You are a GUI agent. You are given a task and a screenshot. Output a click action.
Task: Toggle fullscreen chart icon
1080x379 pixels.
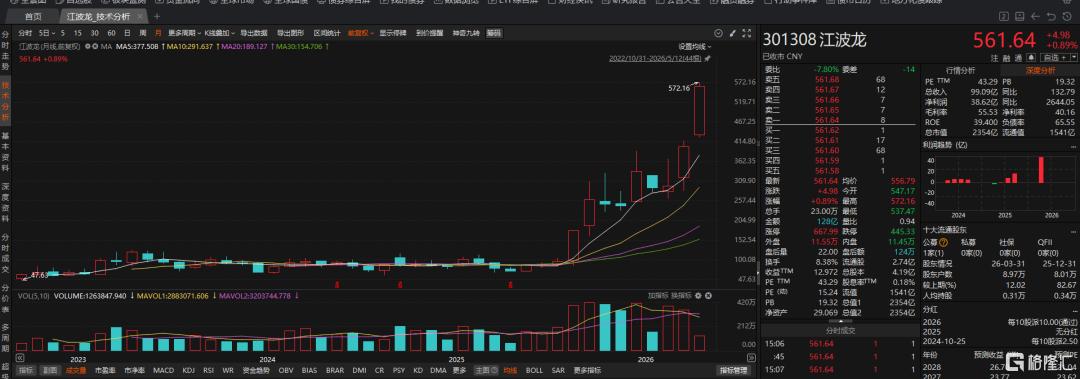tap(747, 32)
